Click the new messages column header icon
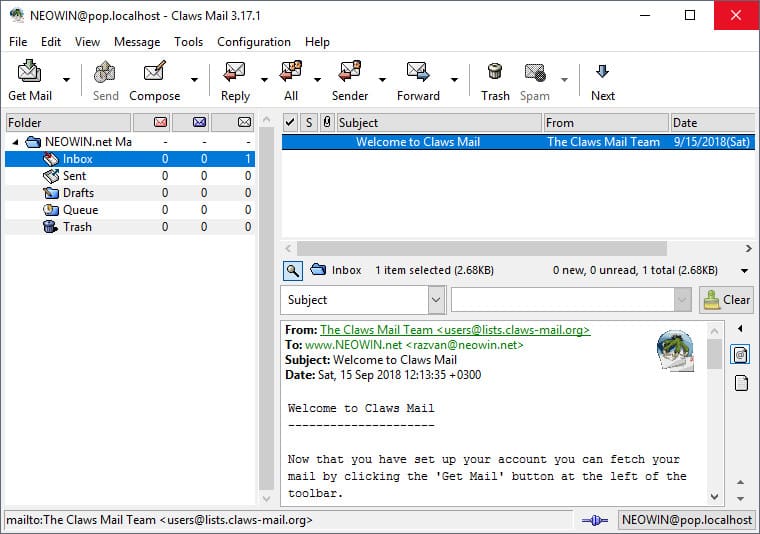This screenshot has height=534, width=760. tap(160, 122)
